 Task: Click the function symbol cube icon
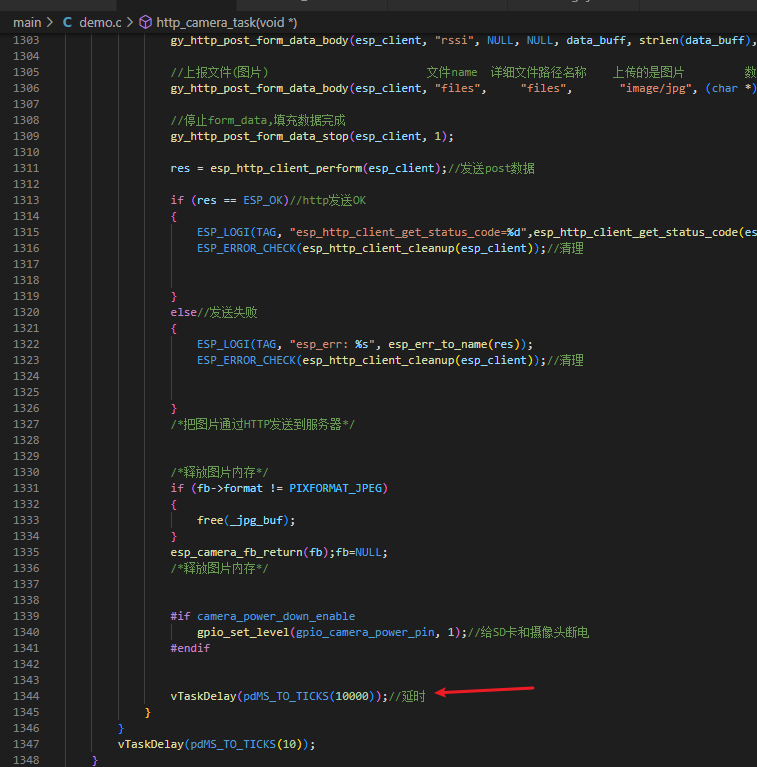[x=145, y=23]
